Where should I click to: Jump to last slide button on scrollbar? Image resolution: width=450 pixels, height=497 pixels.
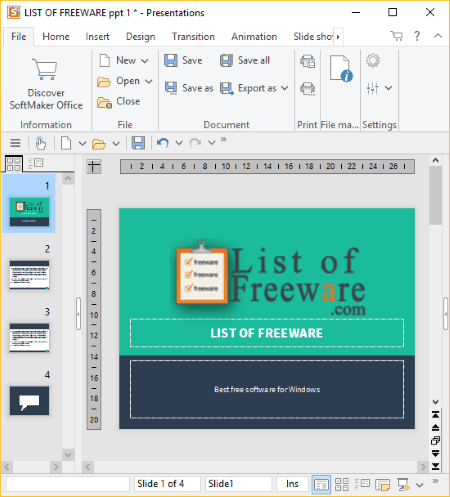[x=435, y=466]
